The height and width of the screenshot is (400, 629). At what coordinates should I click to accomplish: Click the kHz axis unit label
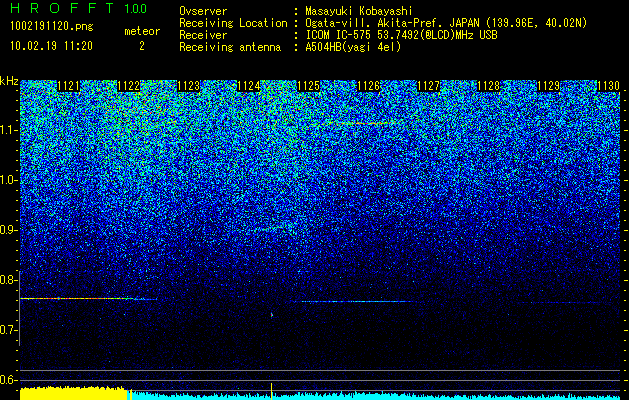point(9,81)
